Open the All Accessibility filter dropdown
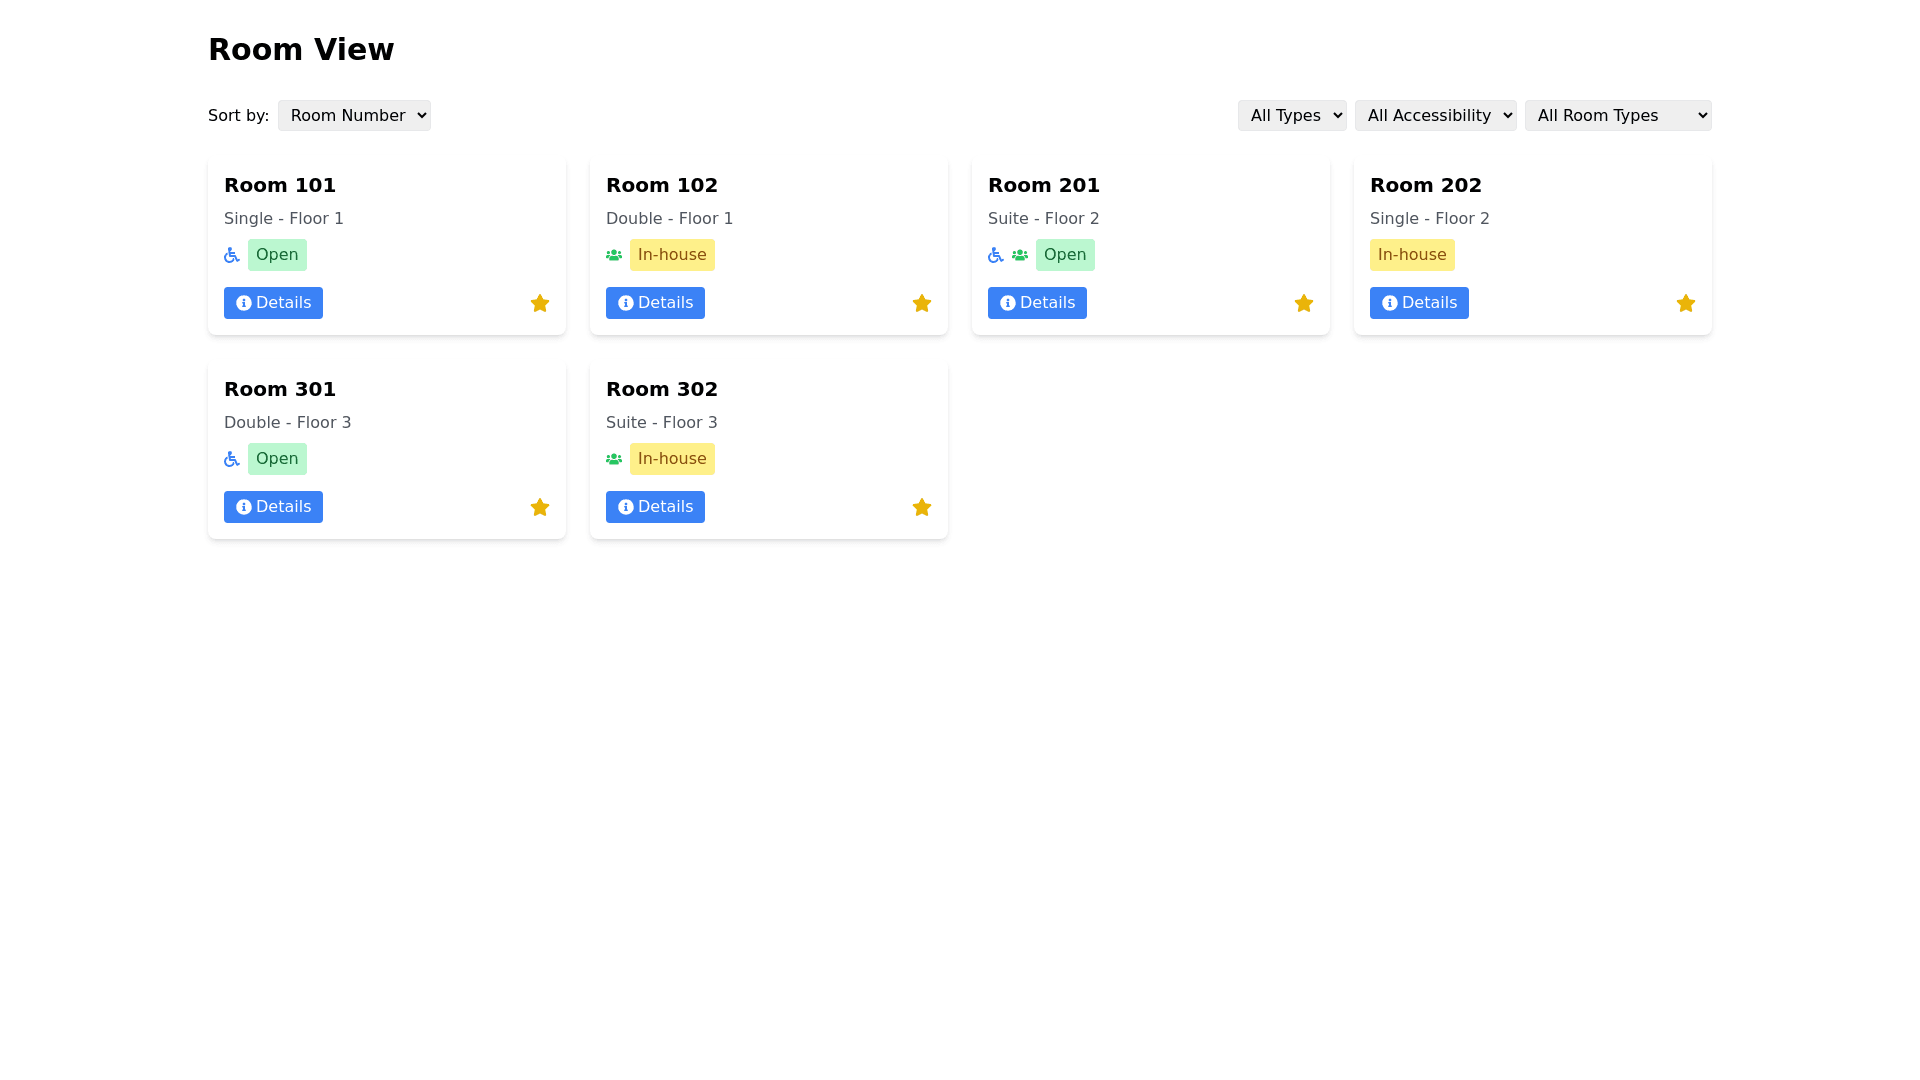Screen dimensions: 1920x1080 (1435, 116)
